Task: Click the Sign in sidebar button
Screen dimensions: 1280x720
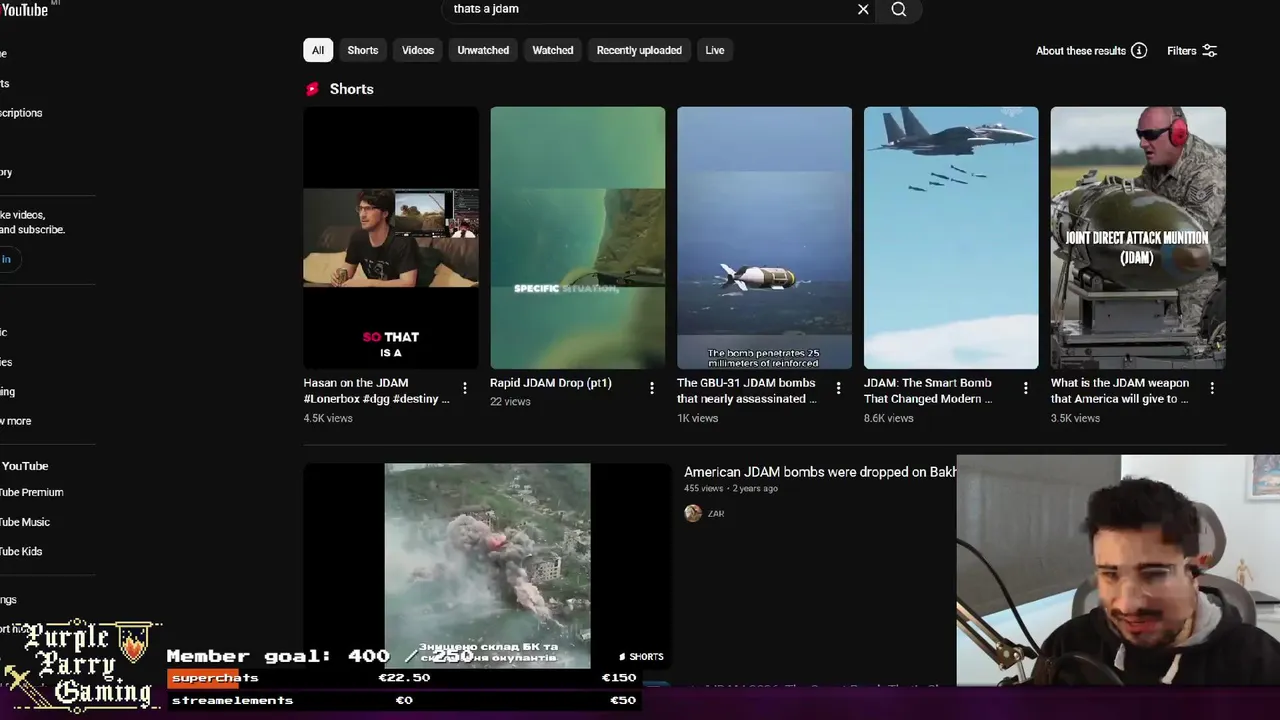Action: click(x=8, y=259)
